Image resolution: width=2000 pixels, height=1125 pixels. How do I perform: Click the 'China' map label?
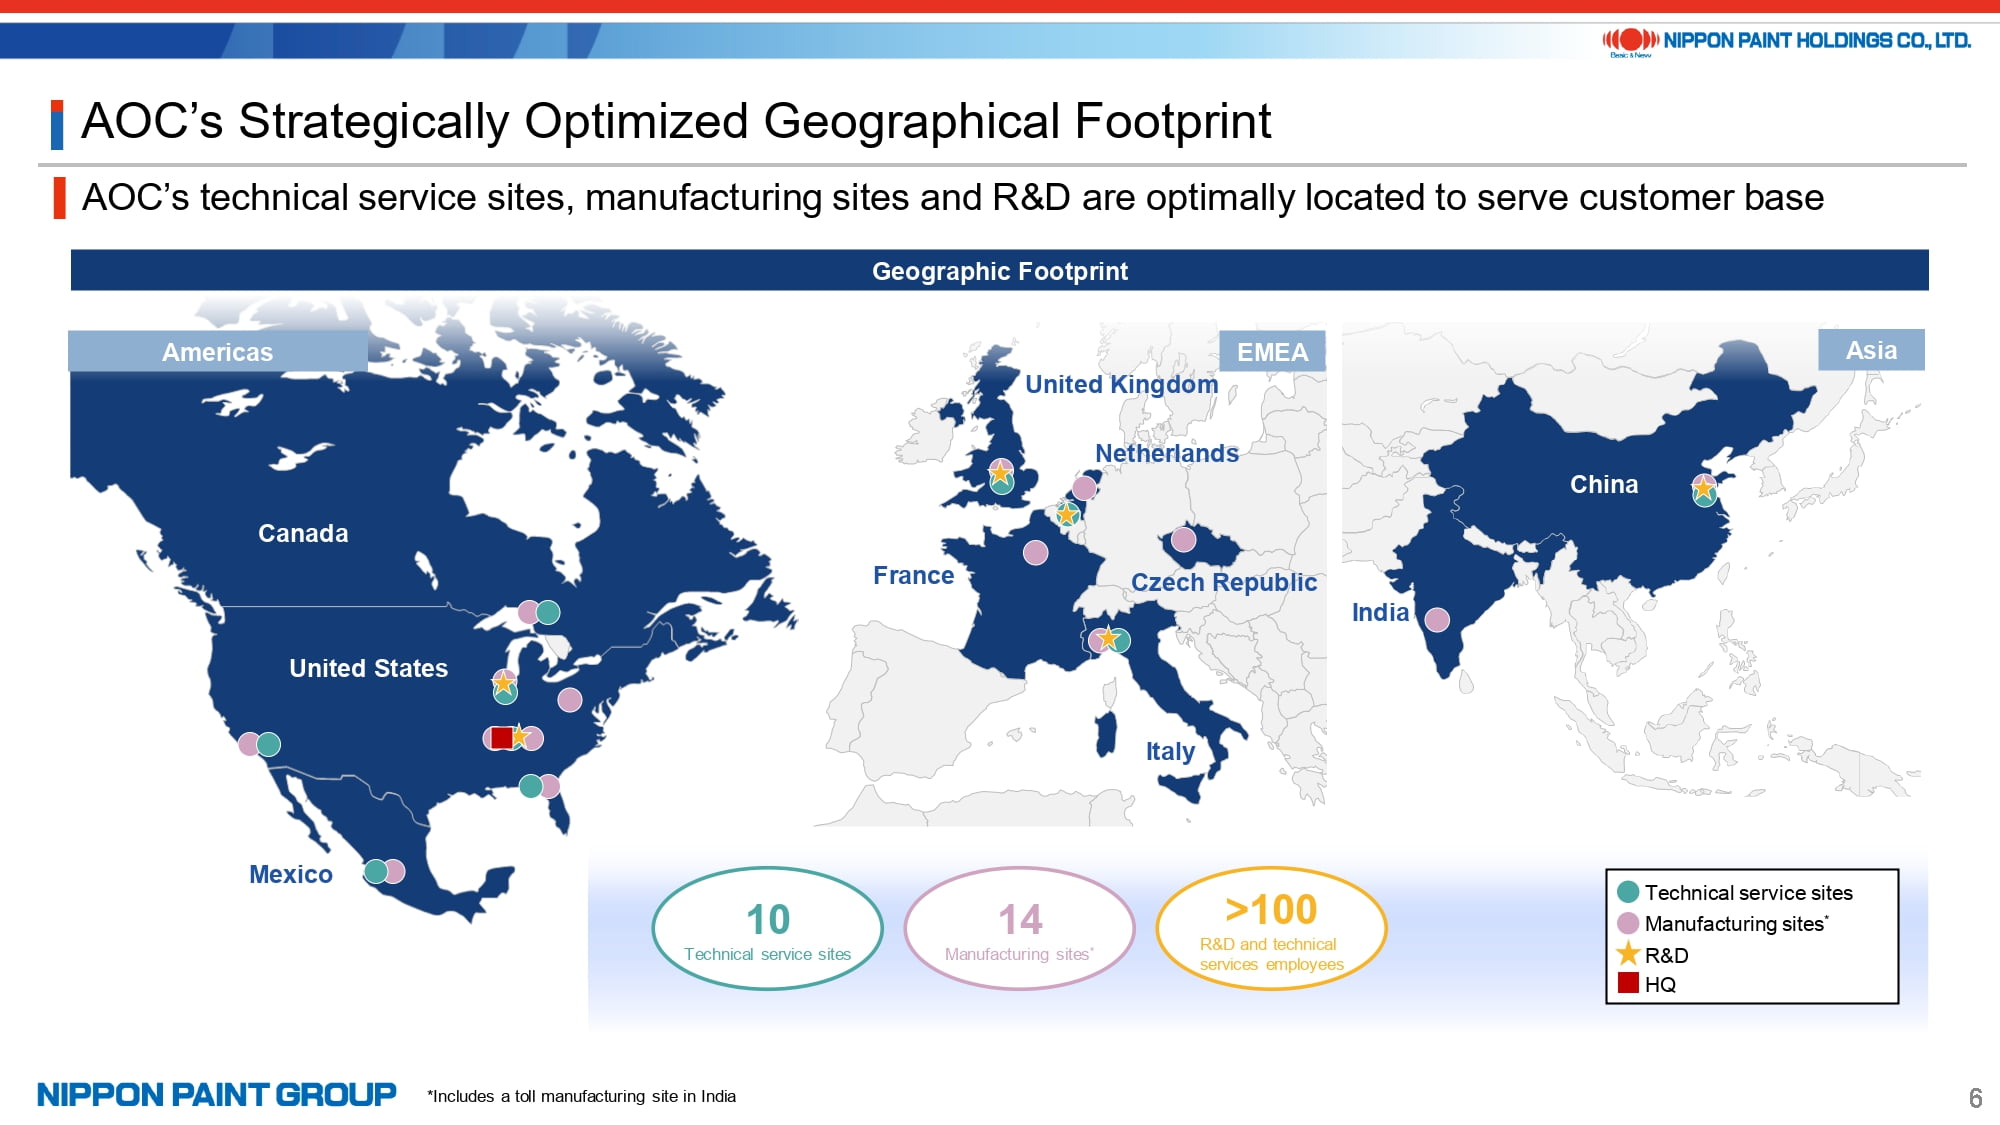click(1604, 484)
